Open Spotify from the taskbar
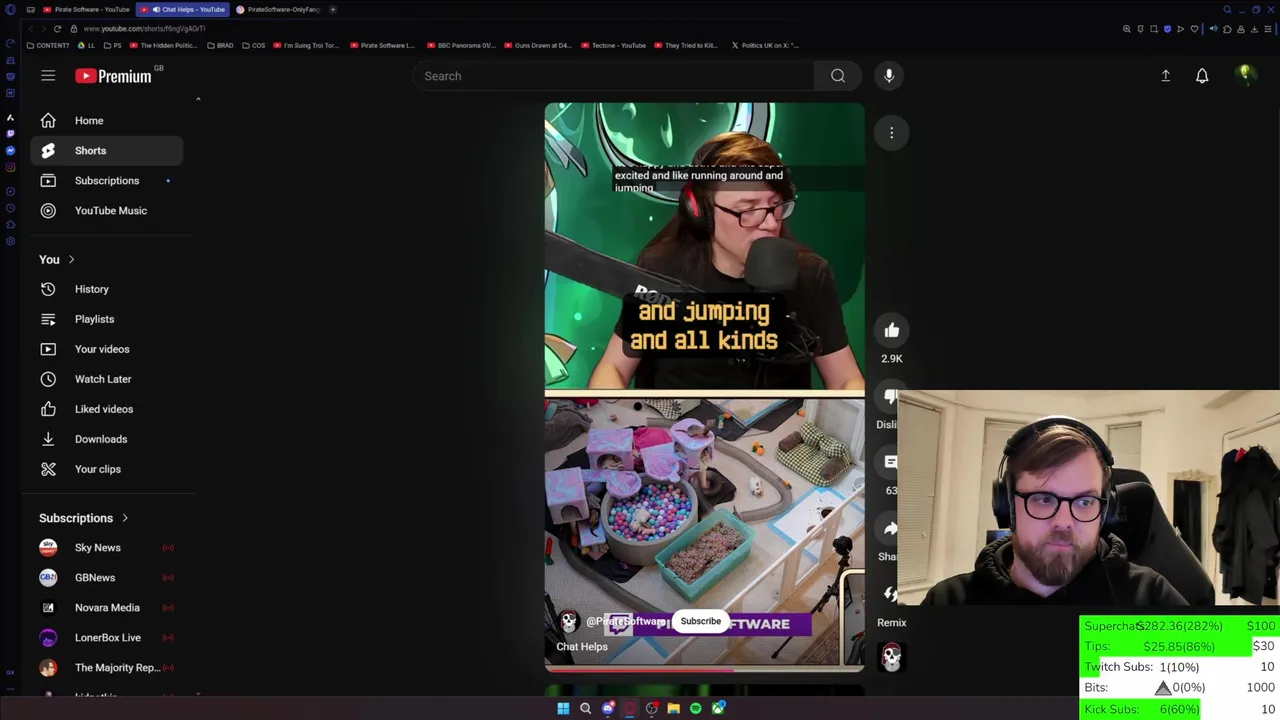The image size is (1280, 720). [696, 708]
